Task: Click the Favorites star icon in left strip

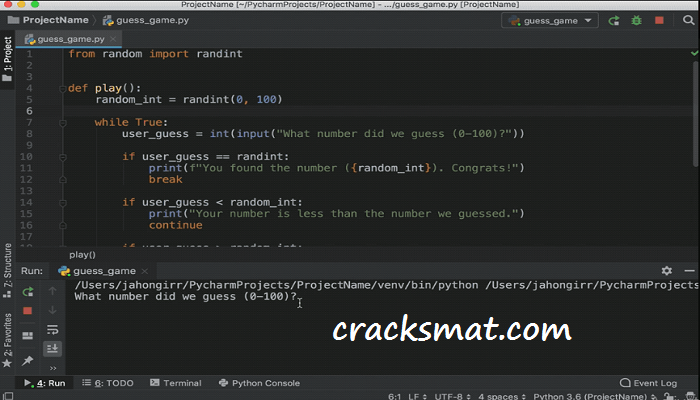Action: [x=7, y=363]
